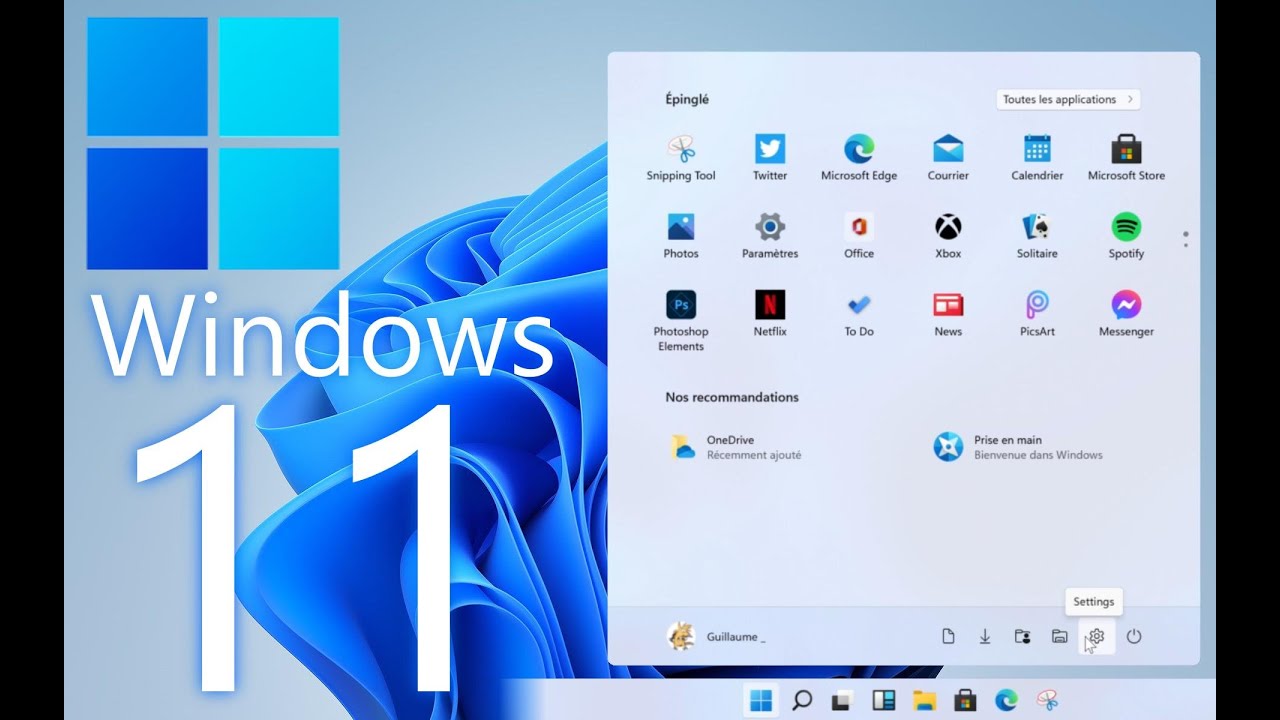Open the Documents folder icon in Start footer

tap(948, 636)
